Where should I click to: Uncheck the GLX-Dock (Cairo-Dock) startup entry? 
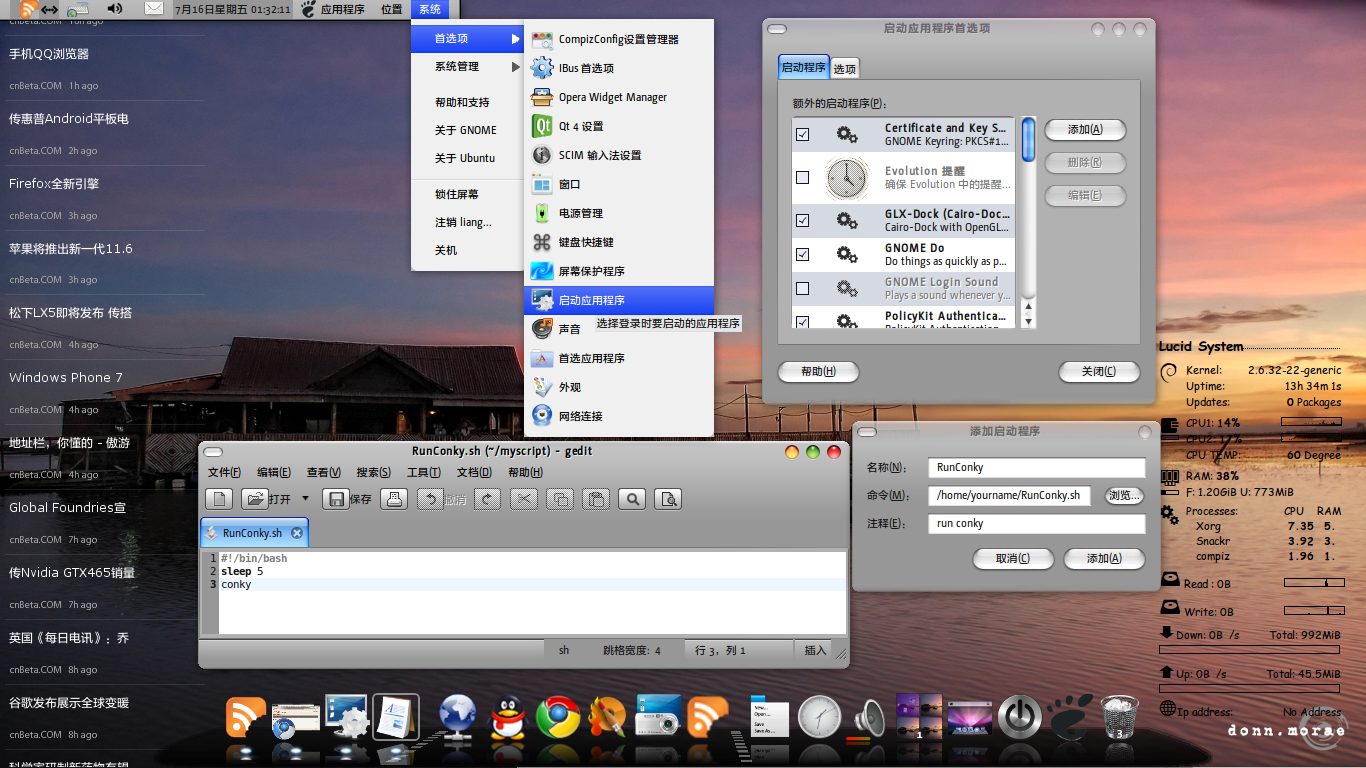(802, 220)
